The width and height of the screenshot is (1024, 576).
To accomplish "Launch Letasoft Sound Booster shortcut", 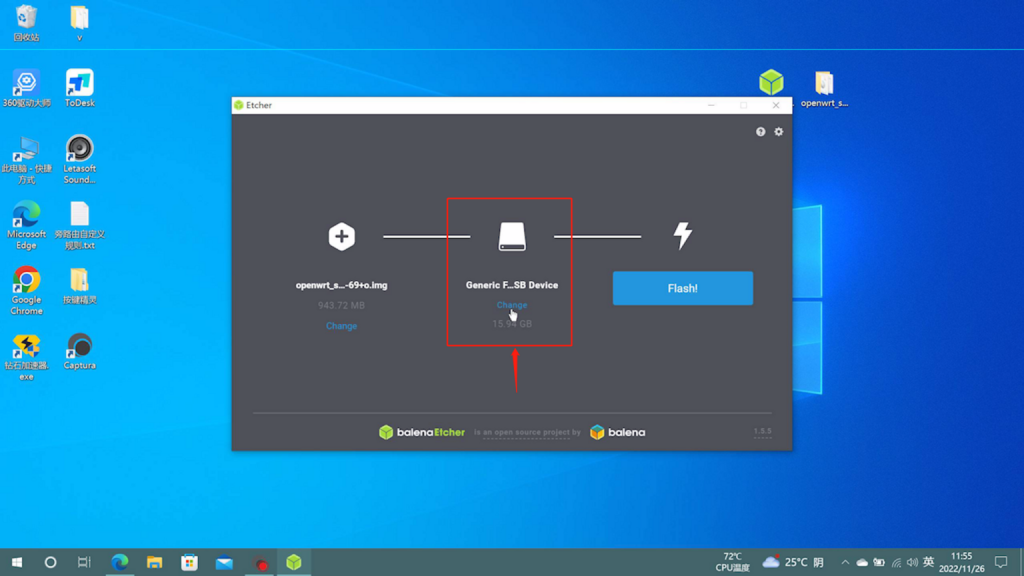I will point(80,160).
